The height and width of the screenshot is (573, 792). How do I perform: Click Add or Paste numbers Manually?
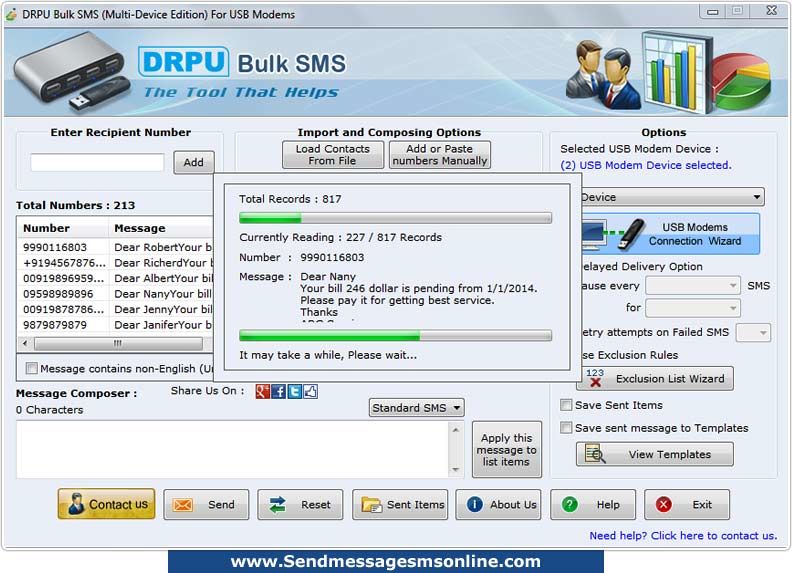tap(440, 155)
